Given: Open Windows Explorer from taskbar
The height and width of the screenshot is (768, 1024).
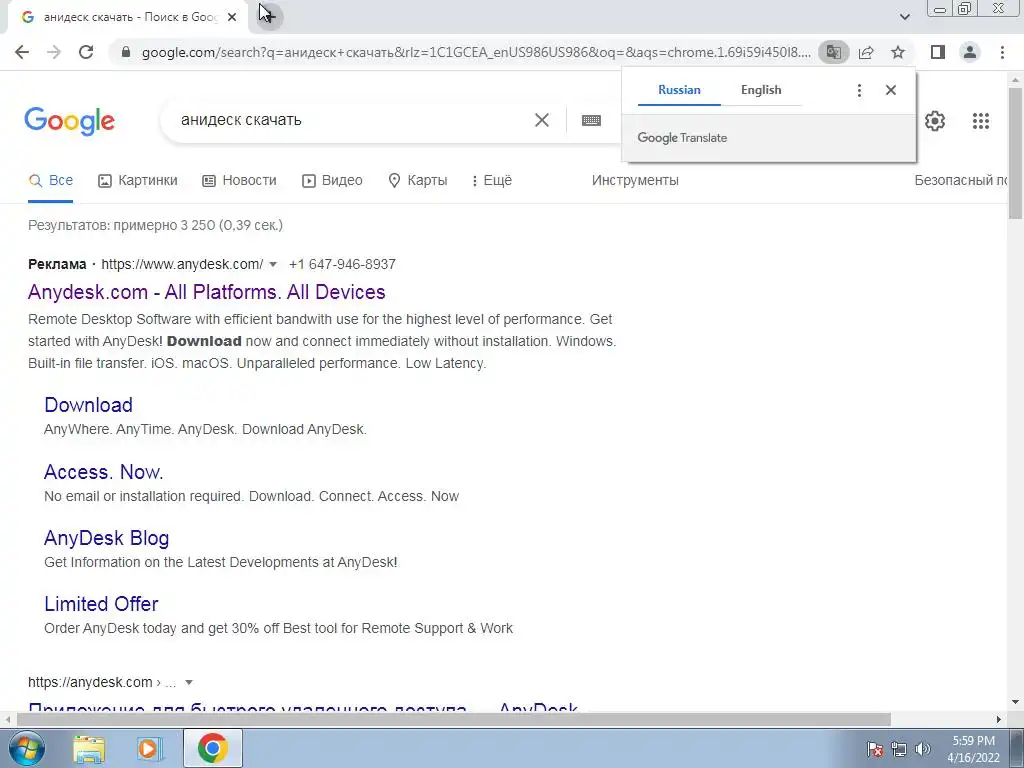Looking at the screenshot, I should [x=88, y=748].
